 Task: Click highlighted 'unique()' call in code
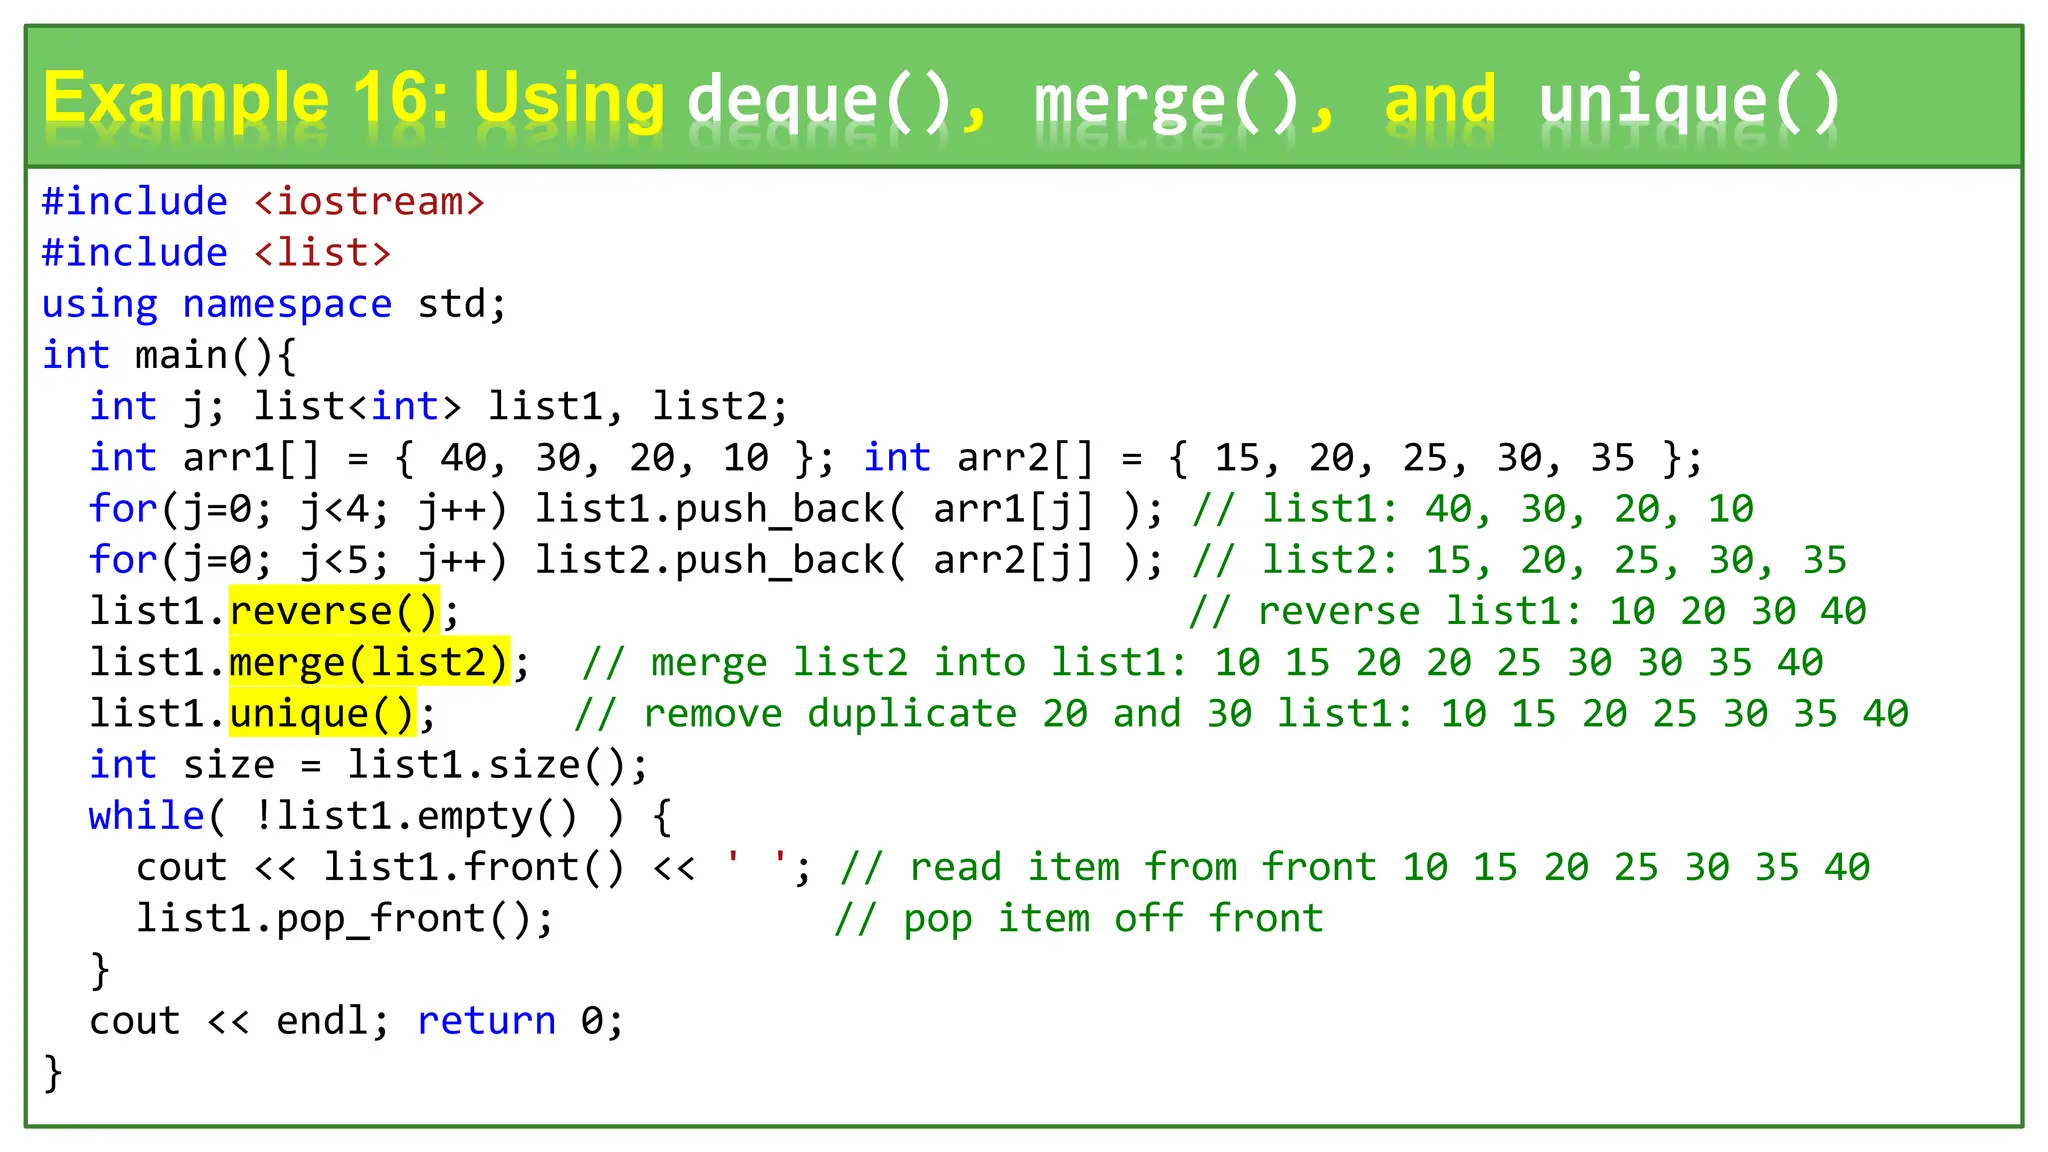pos(323,712)
